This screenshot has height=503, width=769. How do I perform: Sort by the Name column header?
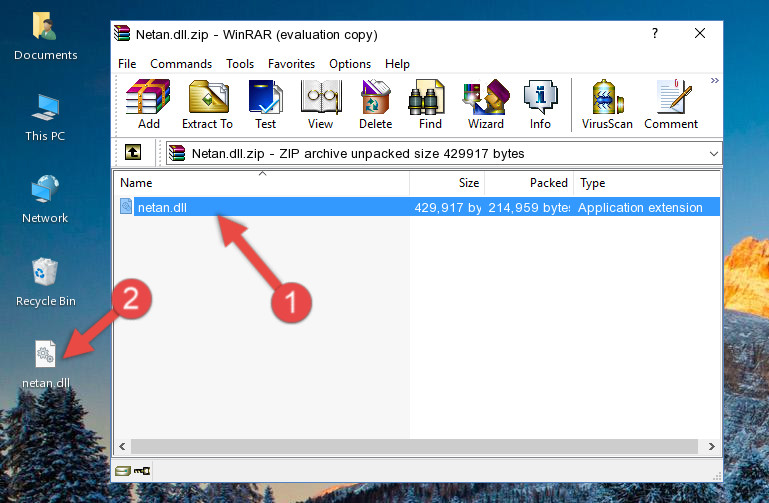click(262, 183)
